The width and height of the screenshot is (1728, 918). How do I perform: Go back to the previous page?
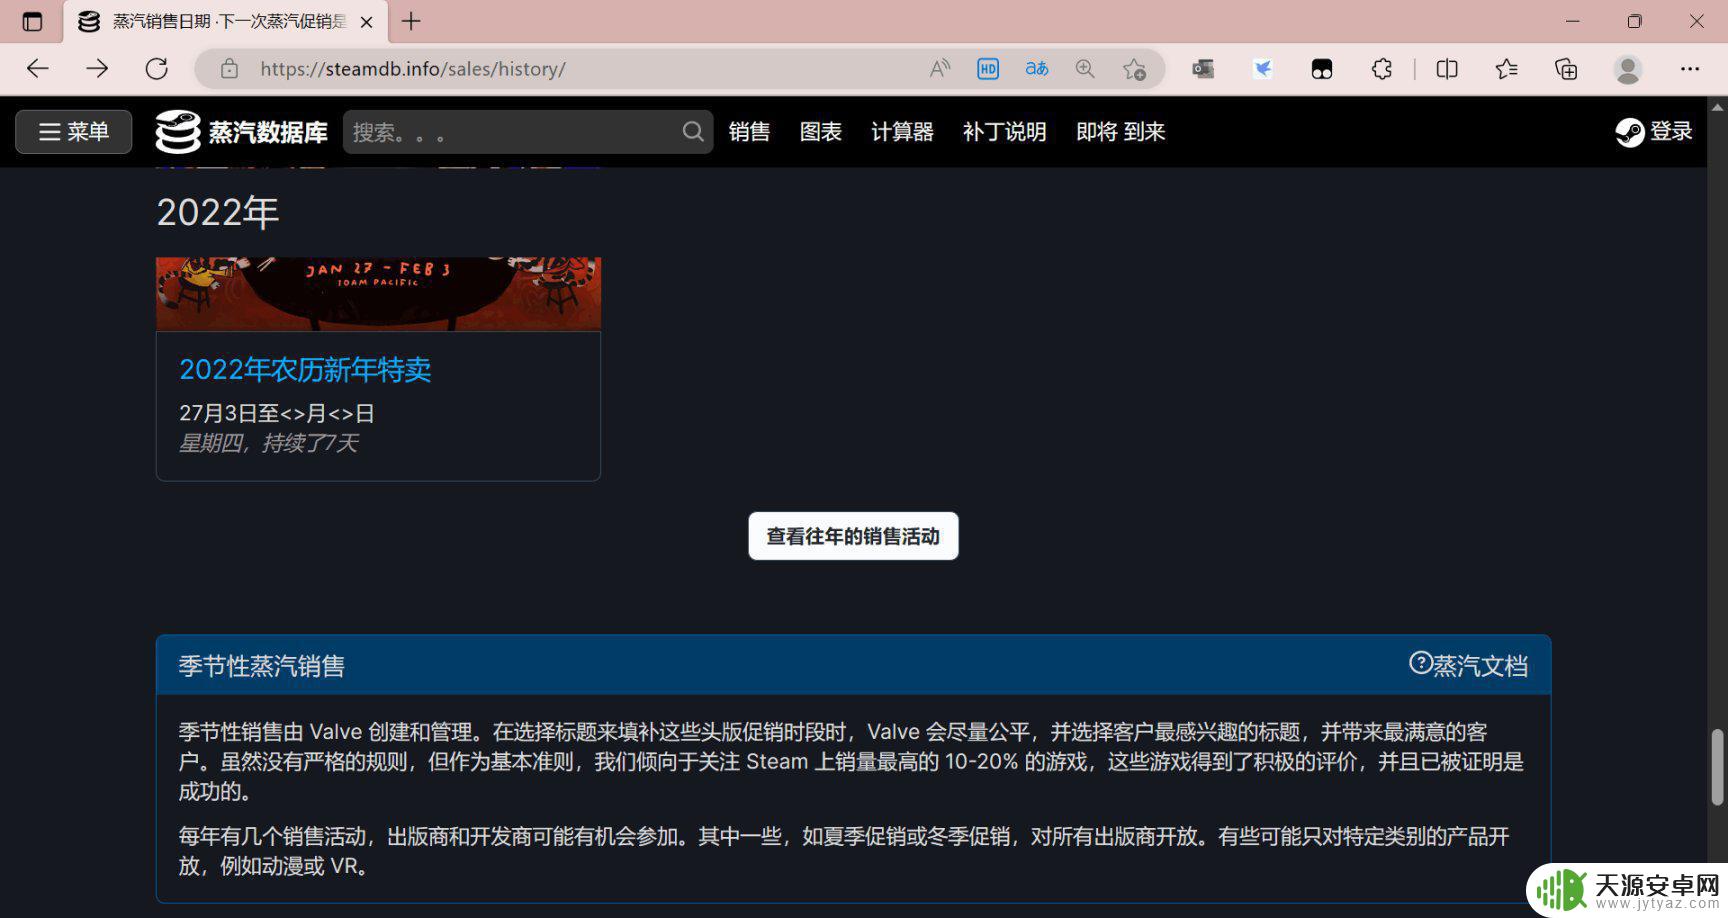(38, 69)
